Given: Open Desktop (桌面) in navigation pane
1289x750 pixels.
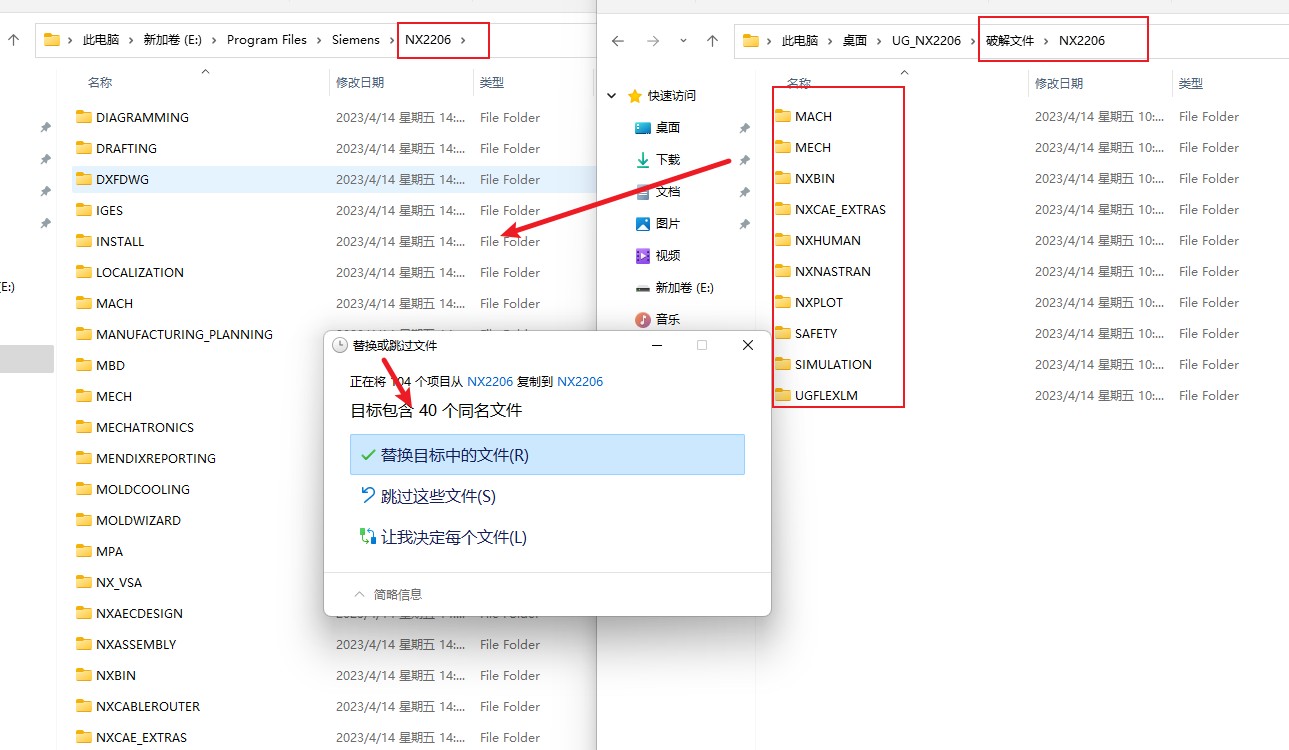Looking at the screenshot, I should 667,128.
